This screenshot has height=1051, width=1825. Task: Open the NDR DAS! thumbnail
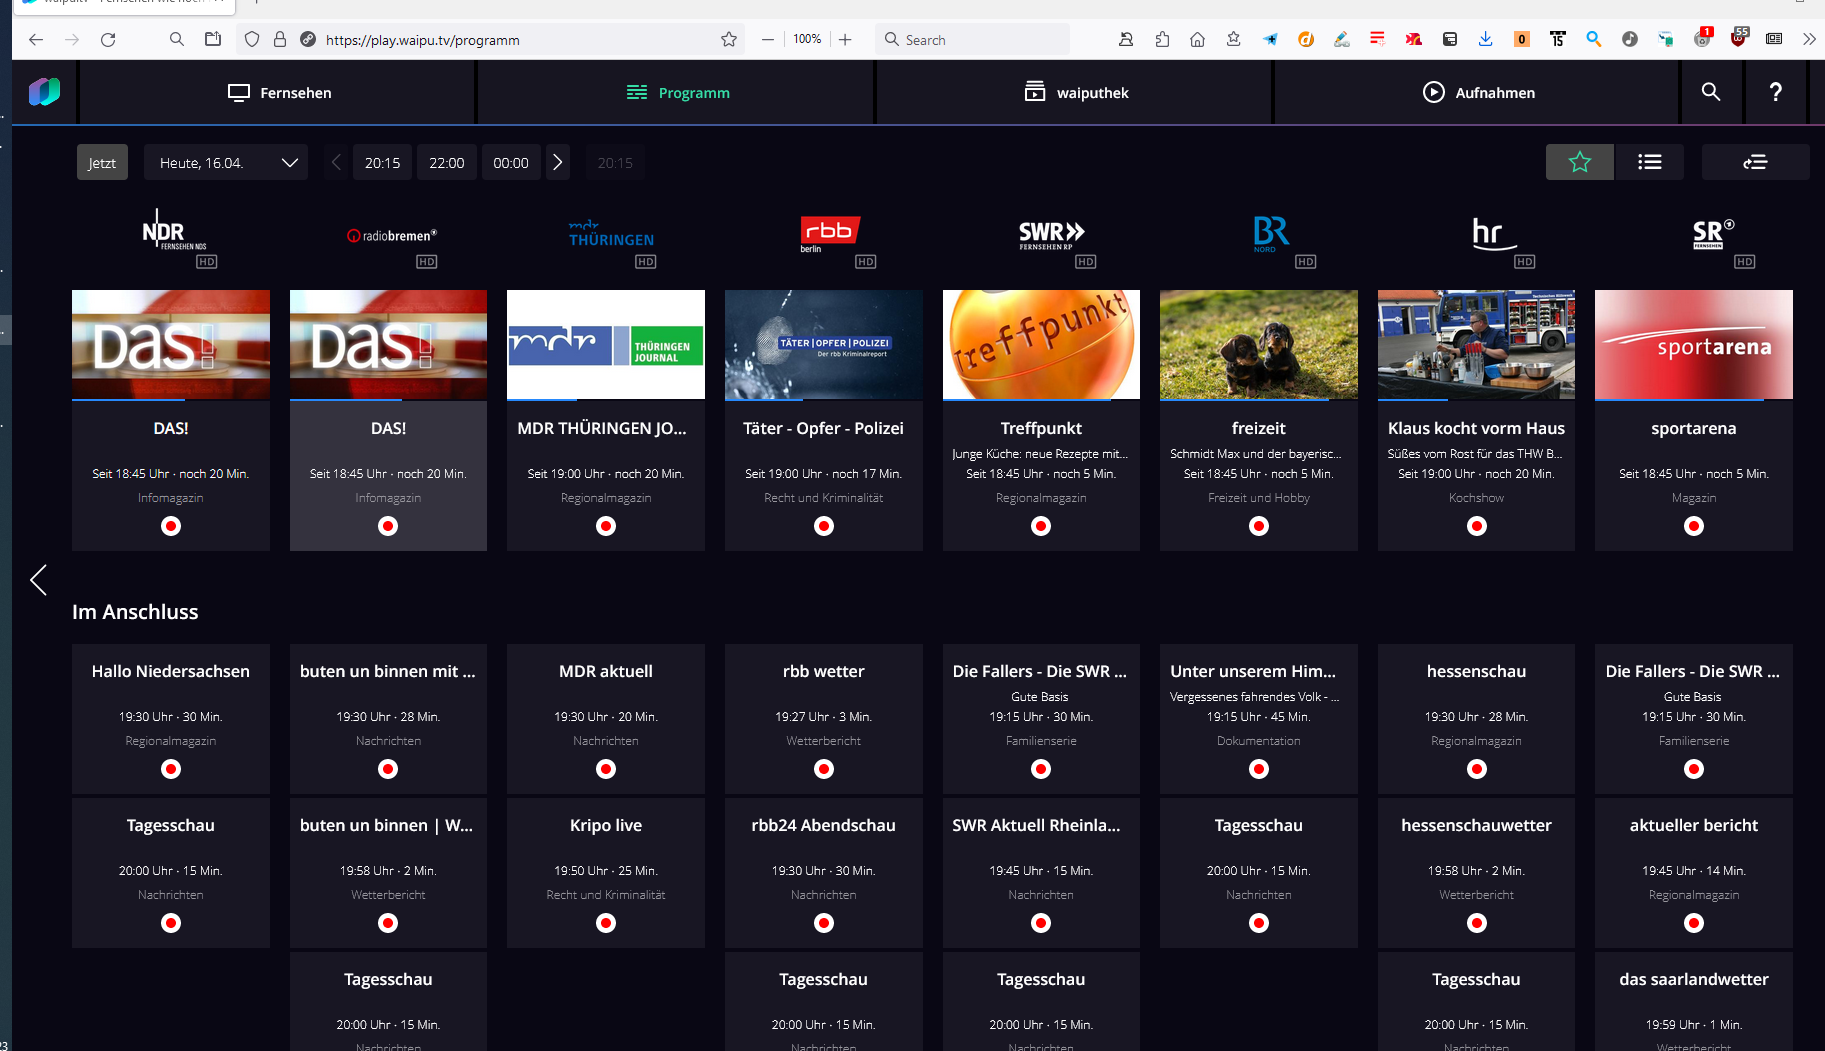[x=171, y=344]
